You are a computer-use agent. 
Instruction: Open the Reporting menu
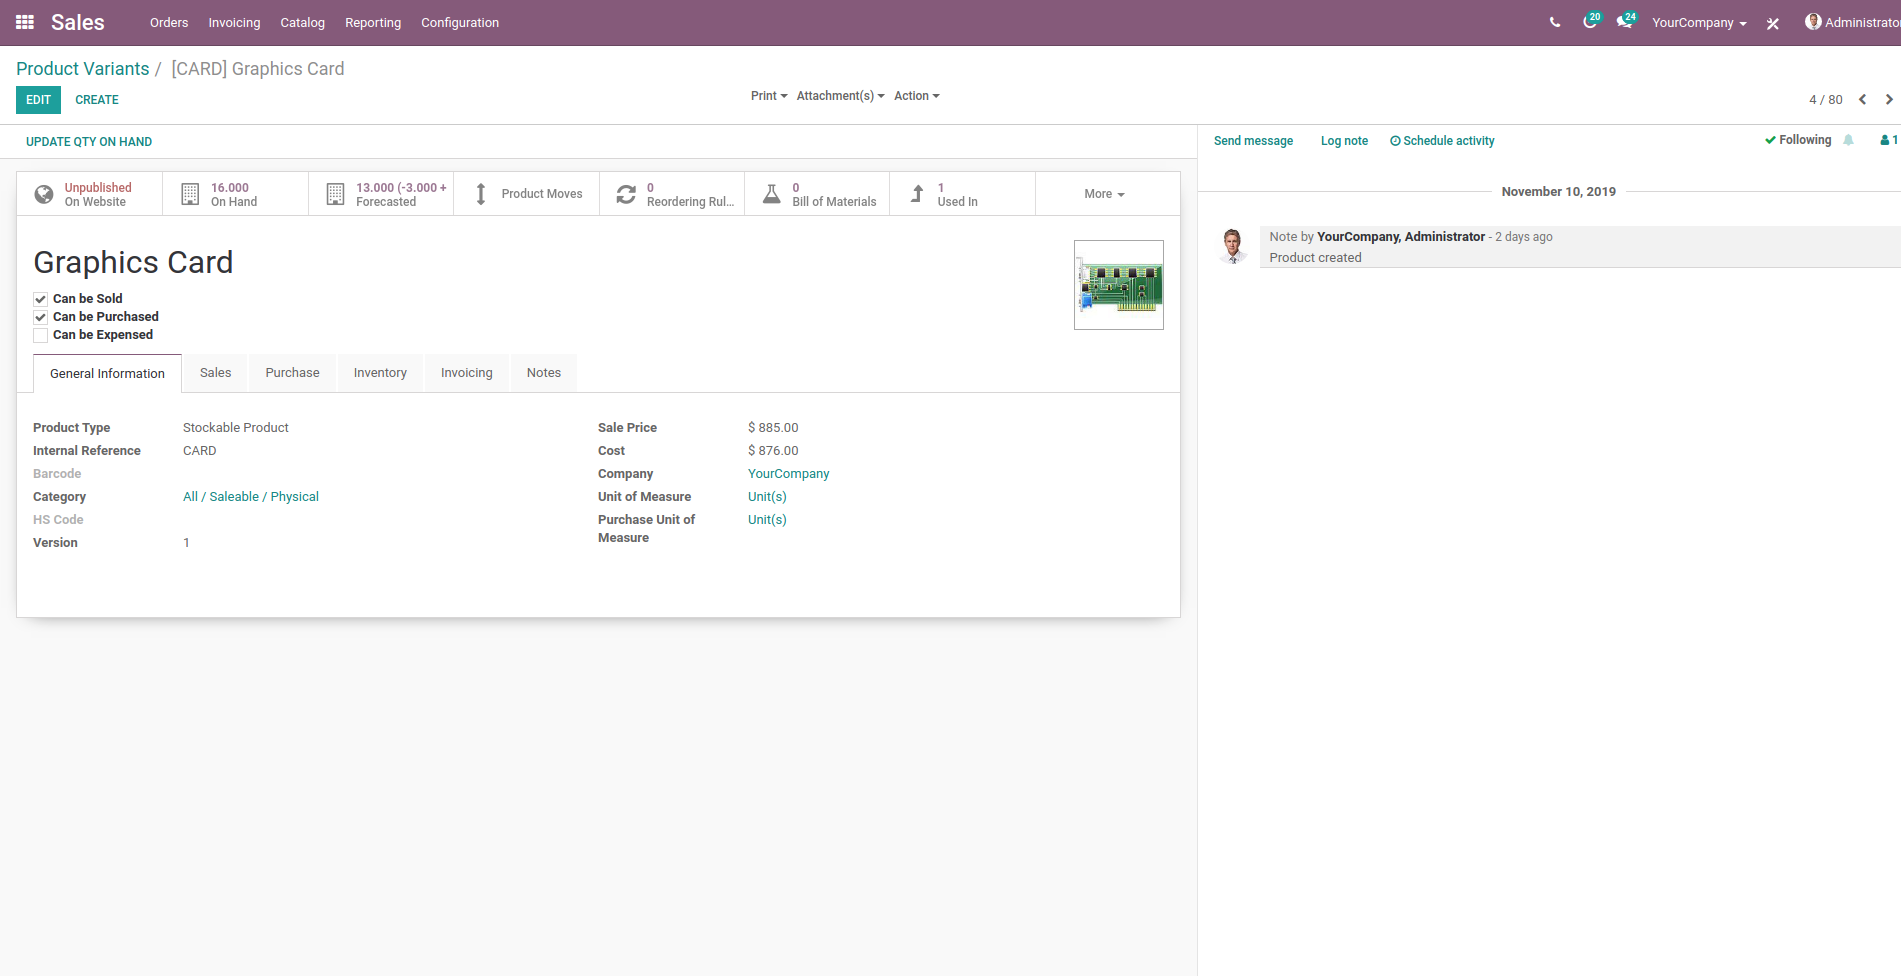(x=373, y=22)
